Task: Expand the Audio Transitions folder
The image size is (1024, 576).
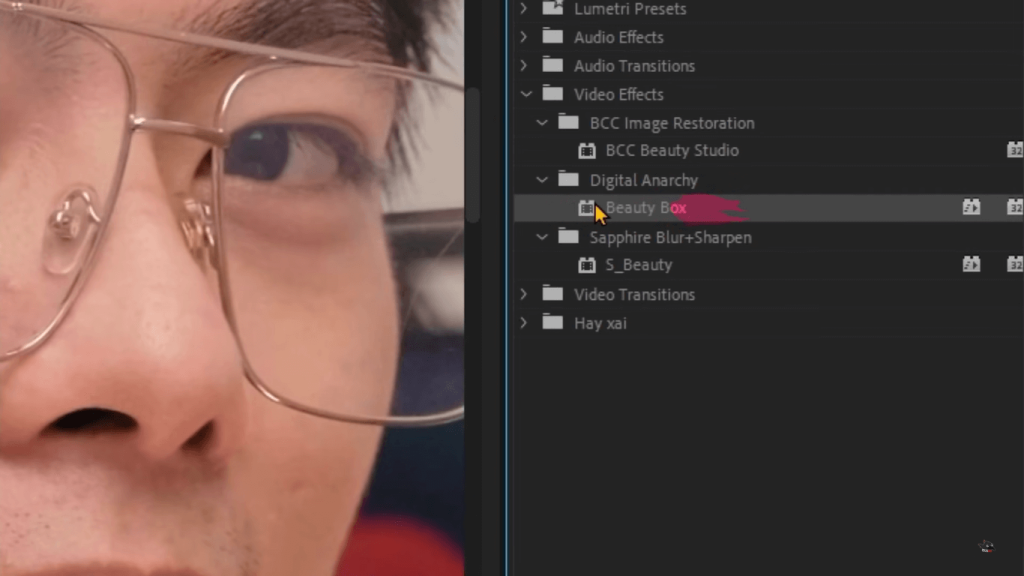Action: point(523,65)
